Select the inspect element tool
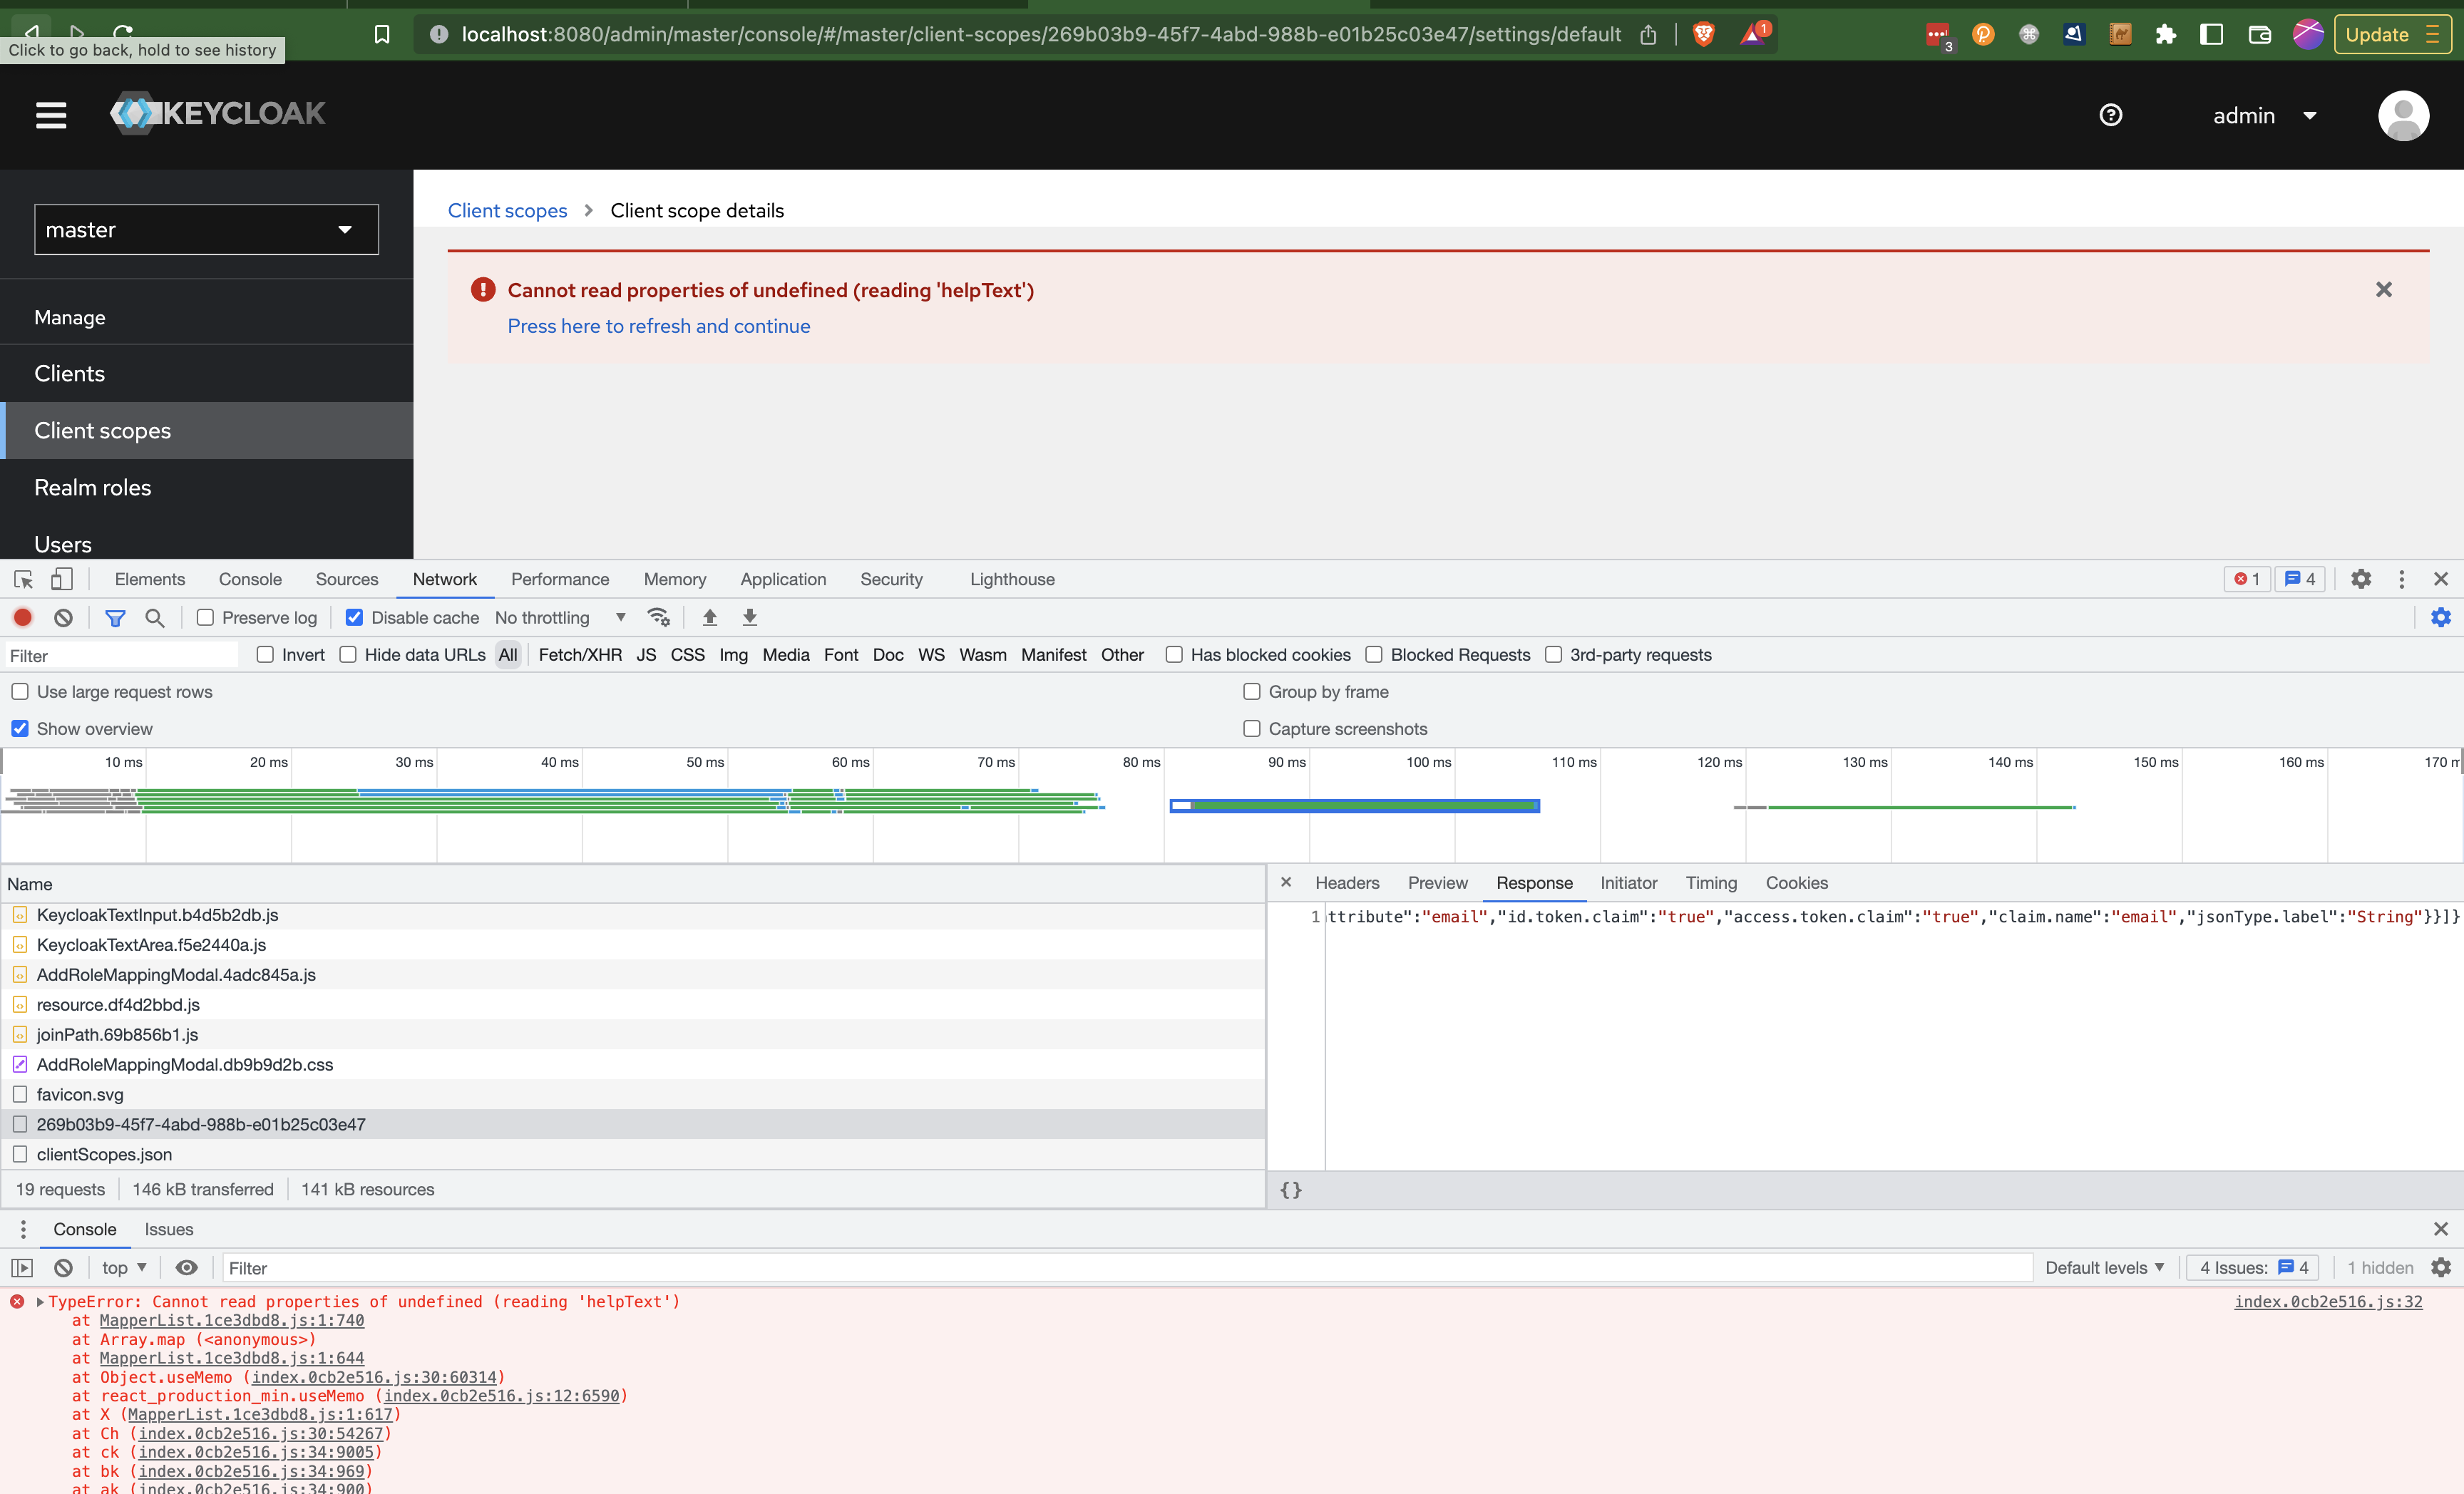2464x1494 pixels. coord(22,579)
